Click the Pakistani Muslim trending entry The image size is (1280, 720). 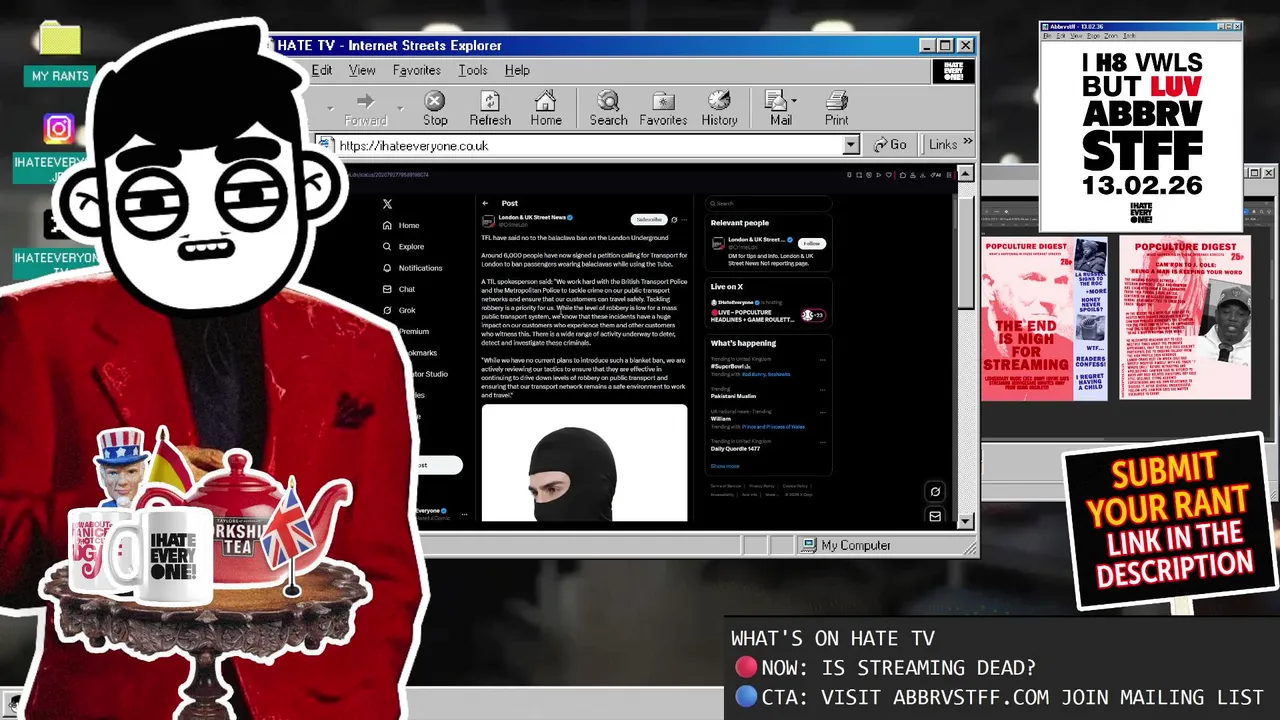[x=733, y=396]
